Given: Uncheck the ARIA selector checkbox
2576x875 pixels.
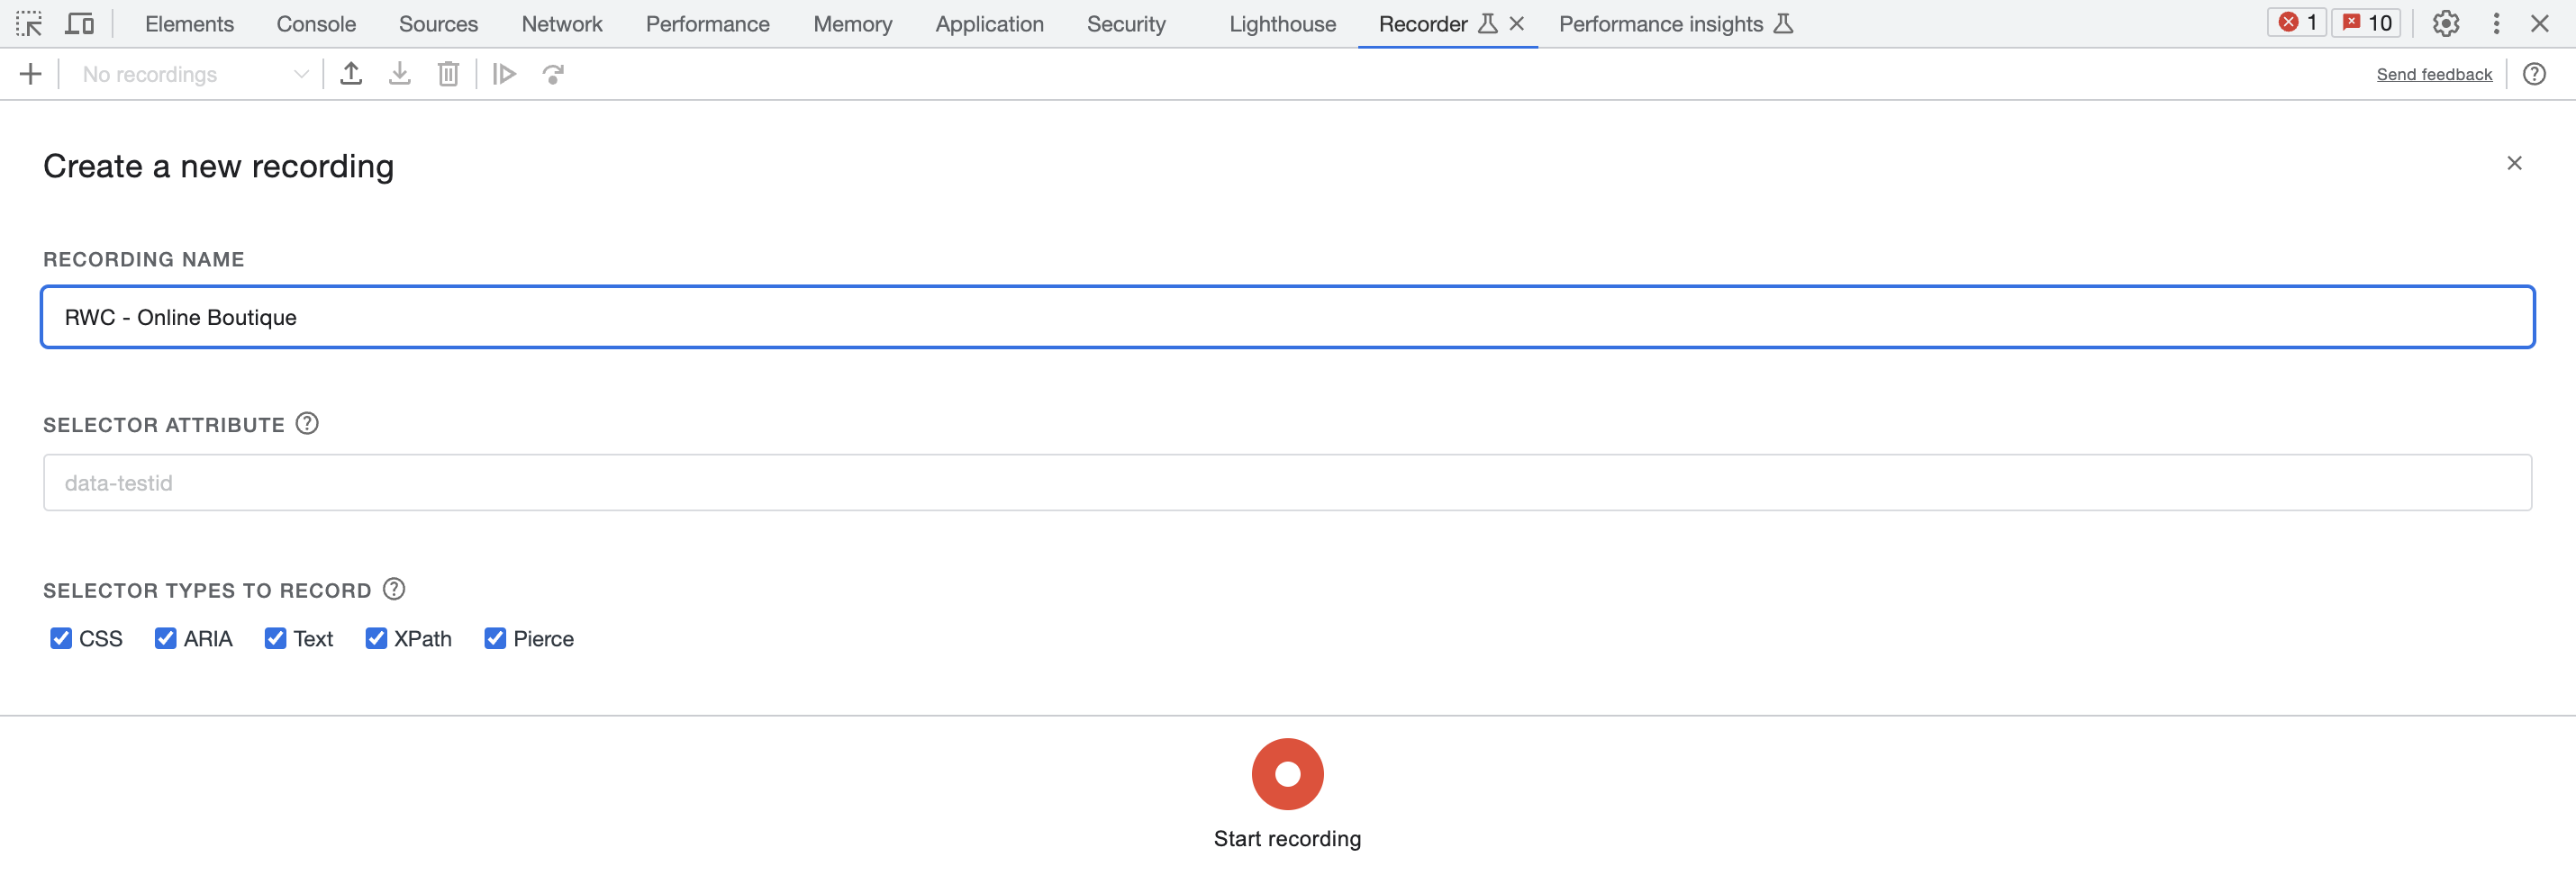Looking at the screenshot, I should 166,639.
